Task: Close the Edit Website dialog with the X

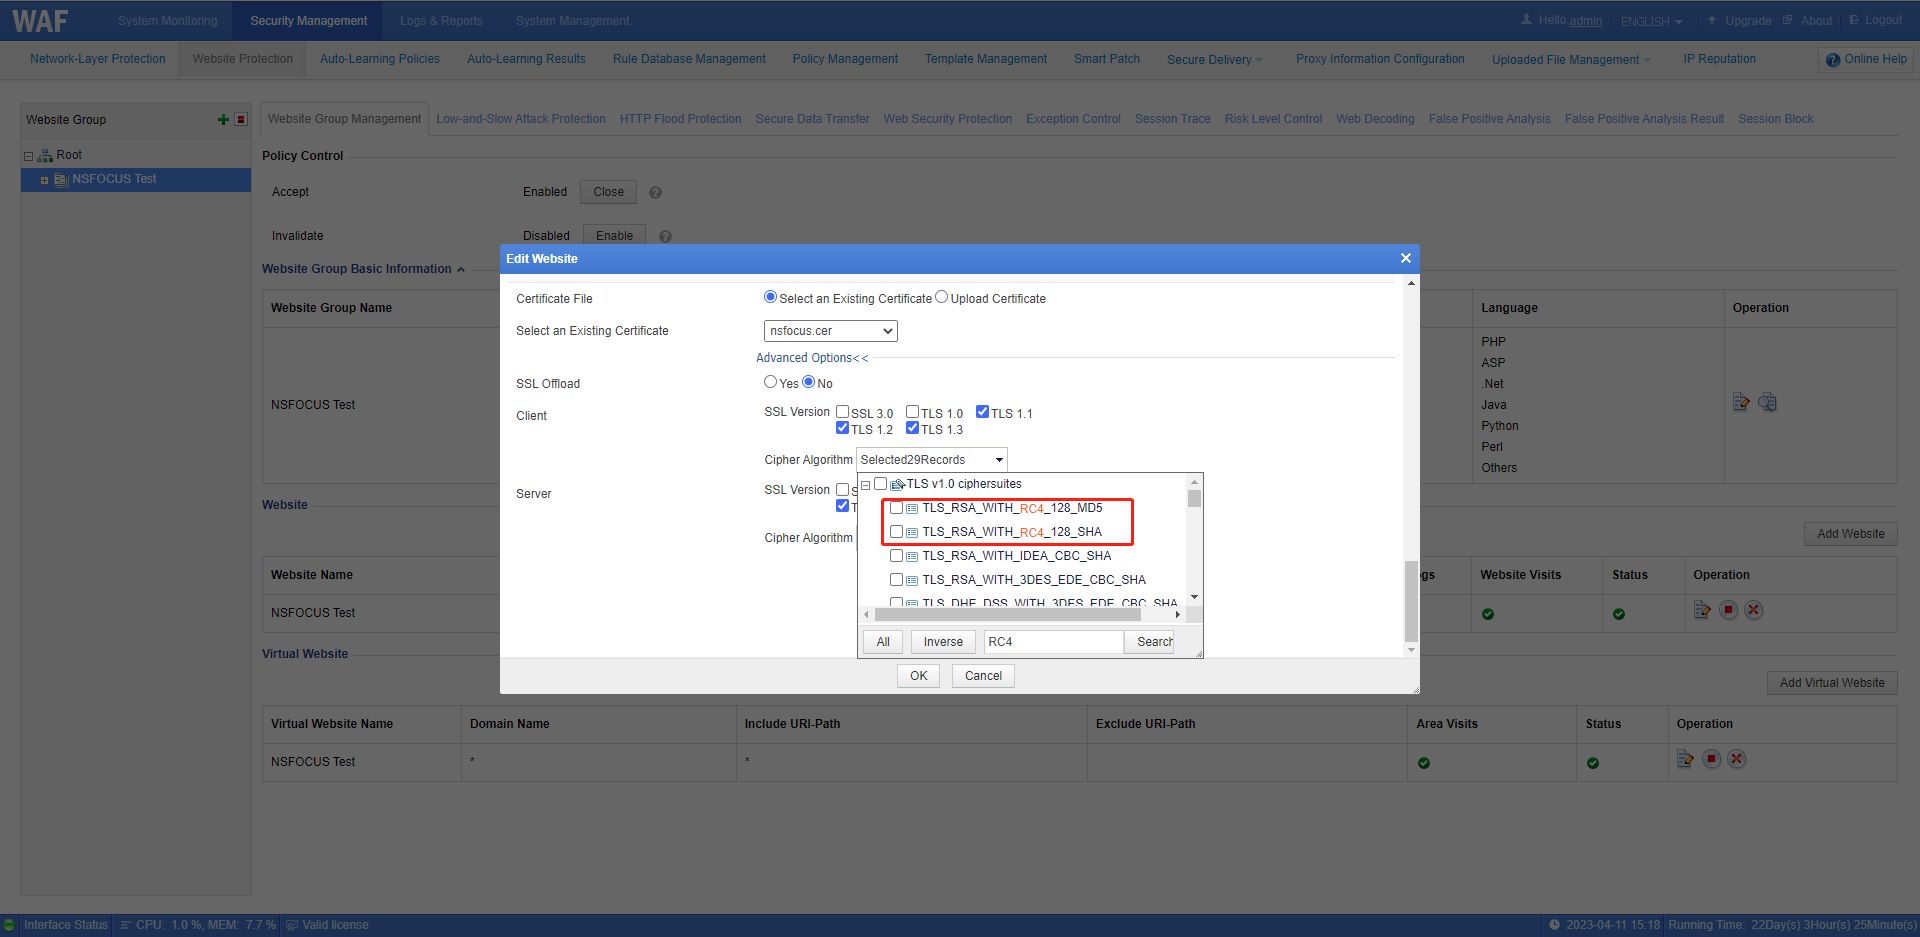Action: [1405, 259]
